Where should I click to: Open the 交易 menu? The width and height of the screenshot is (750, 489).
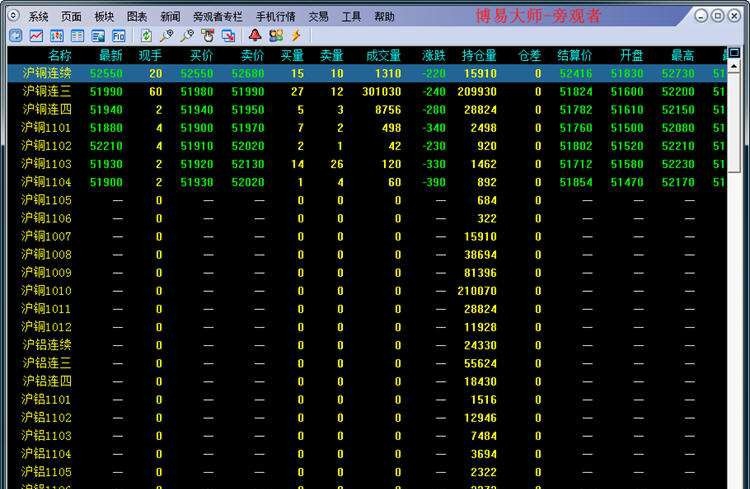pyautogui.click(x=318, y=17)
